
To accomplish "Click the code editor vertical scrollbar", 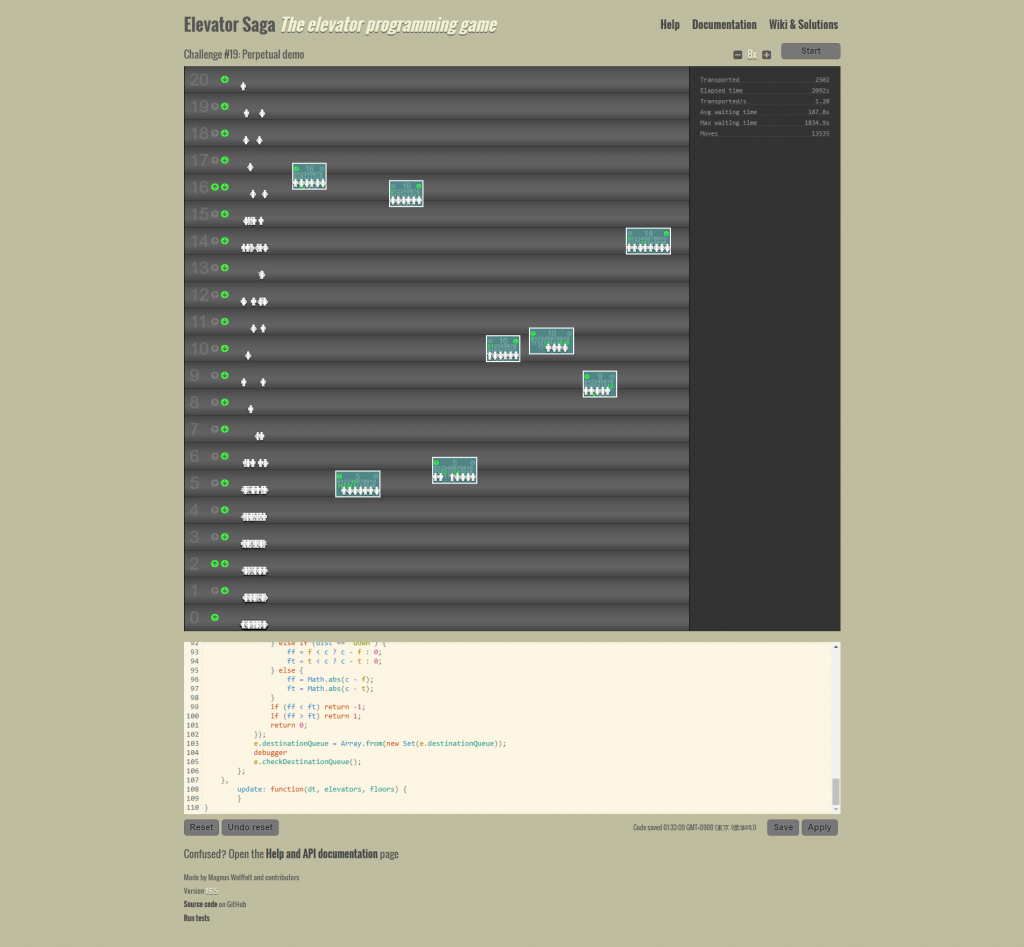I will (x=836, y=790).
